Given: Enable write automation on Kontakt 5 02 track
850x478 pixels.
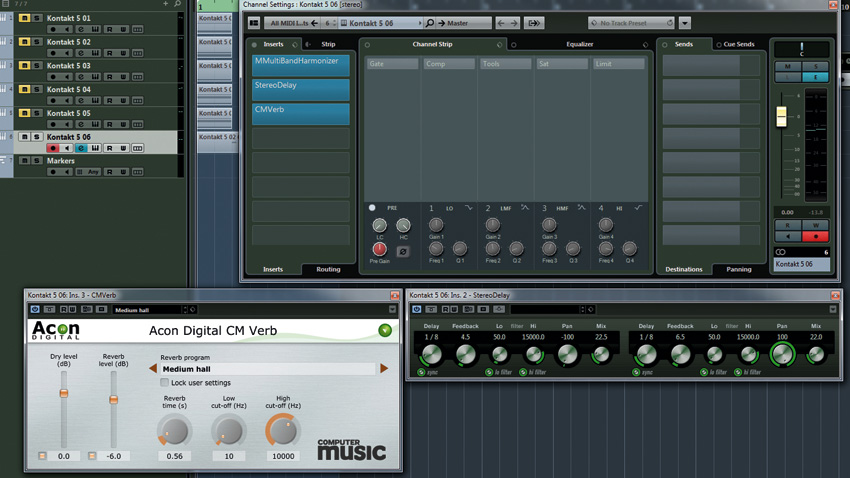Looking at the screenshot, I should click(x=124, y=53).
